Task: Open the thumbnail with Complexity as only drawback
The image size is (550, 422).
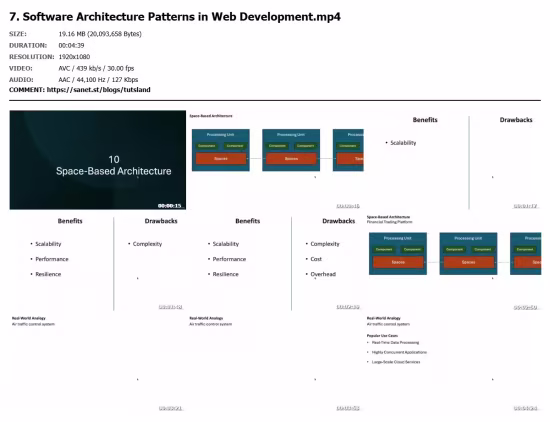Action: (98, 261)
